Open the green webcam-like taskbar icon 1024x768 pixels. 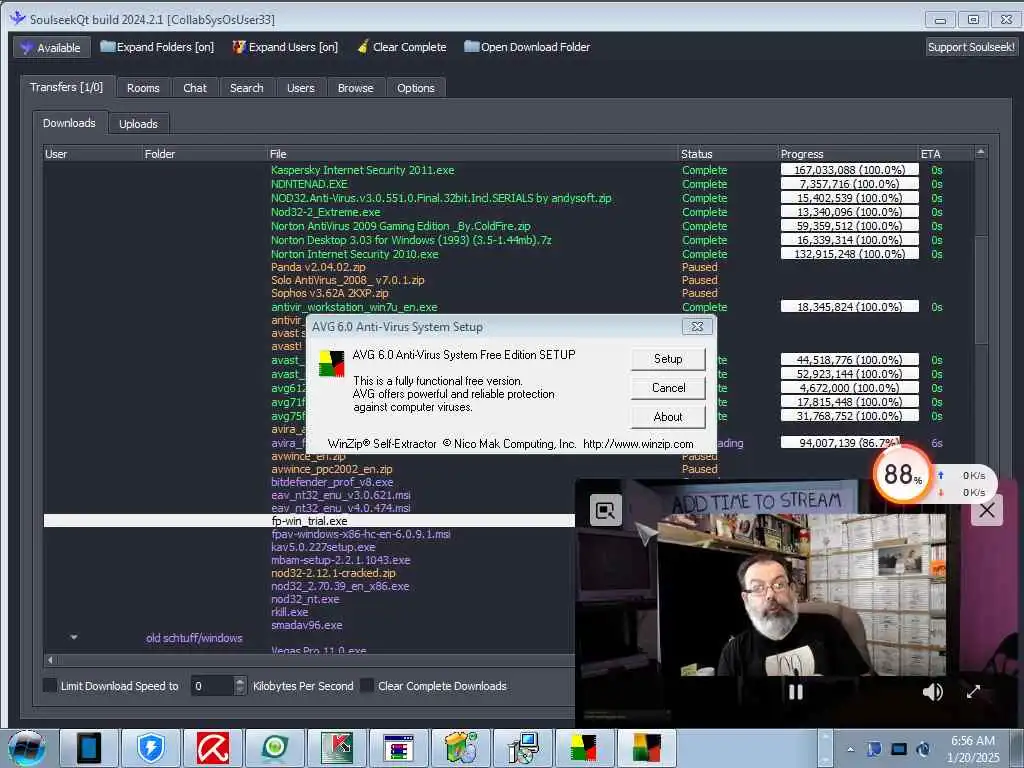(274, 748)
